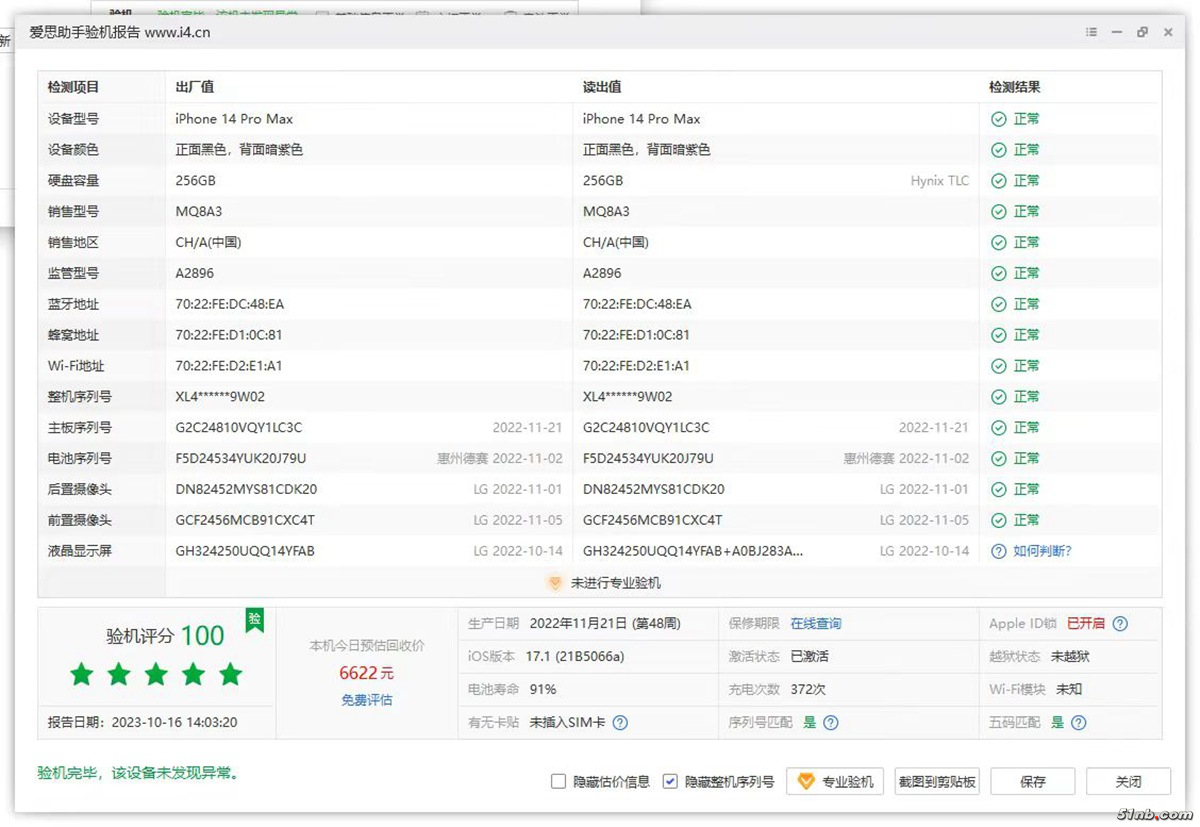Open the 在线查询 warranty link

(x=816, y=624)
